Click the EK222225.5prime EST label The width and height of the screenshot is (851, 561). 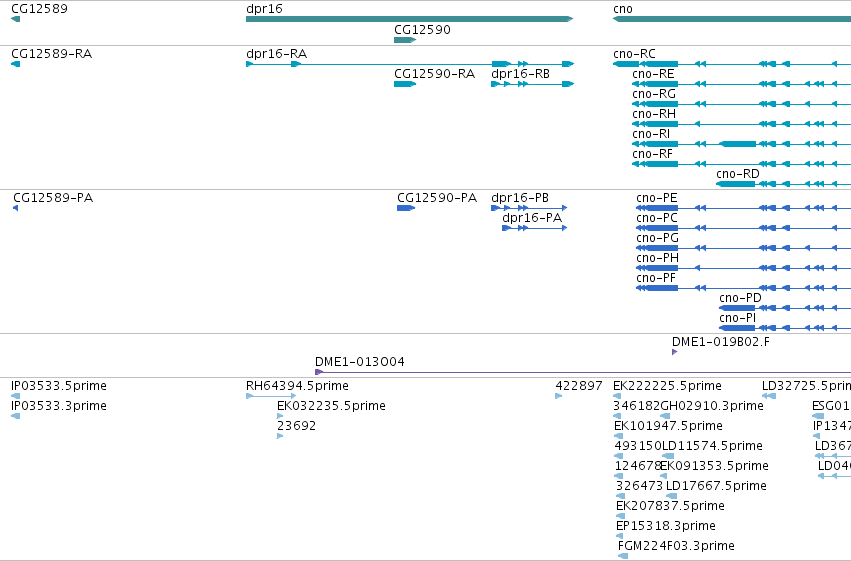click(667, 386)
